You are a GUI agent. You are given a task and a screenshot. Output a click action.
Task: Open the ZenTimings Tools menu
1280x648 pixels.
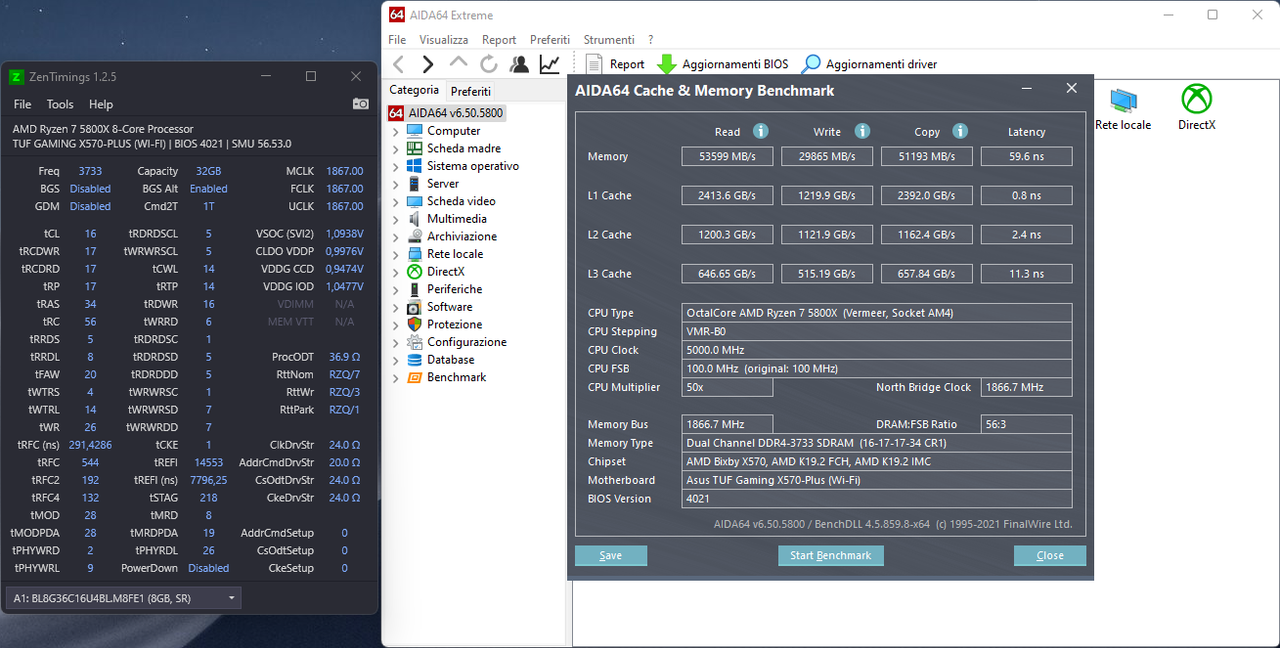click(x=60, y=104)
